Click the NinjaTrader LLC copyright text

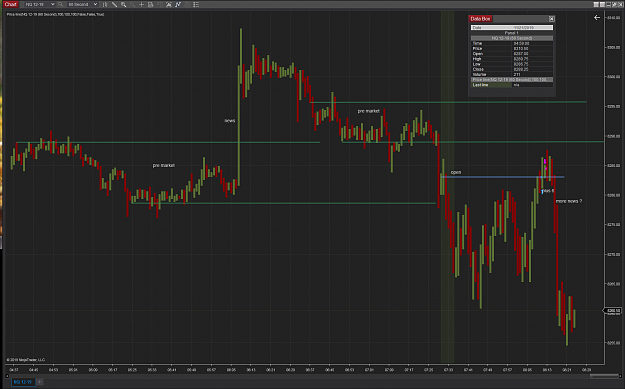pyautogui.click(x=26, y=360)
